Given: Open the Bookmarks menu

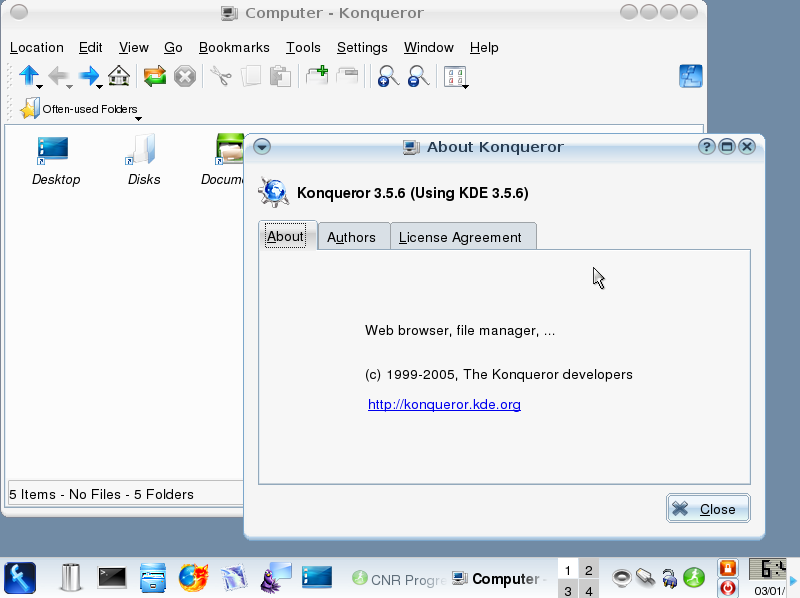Looking at the screenshot, I should tap(234, 47).
